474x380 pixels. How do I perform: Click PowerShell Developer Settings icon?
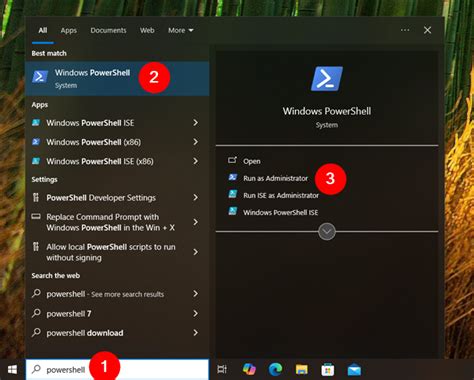tap(36, 197)
